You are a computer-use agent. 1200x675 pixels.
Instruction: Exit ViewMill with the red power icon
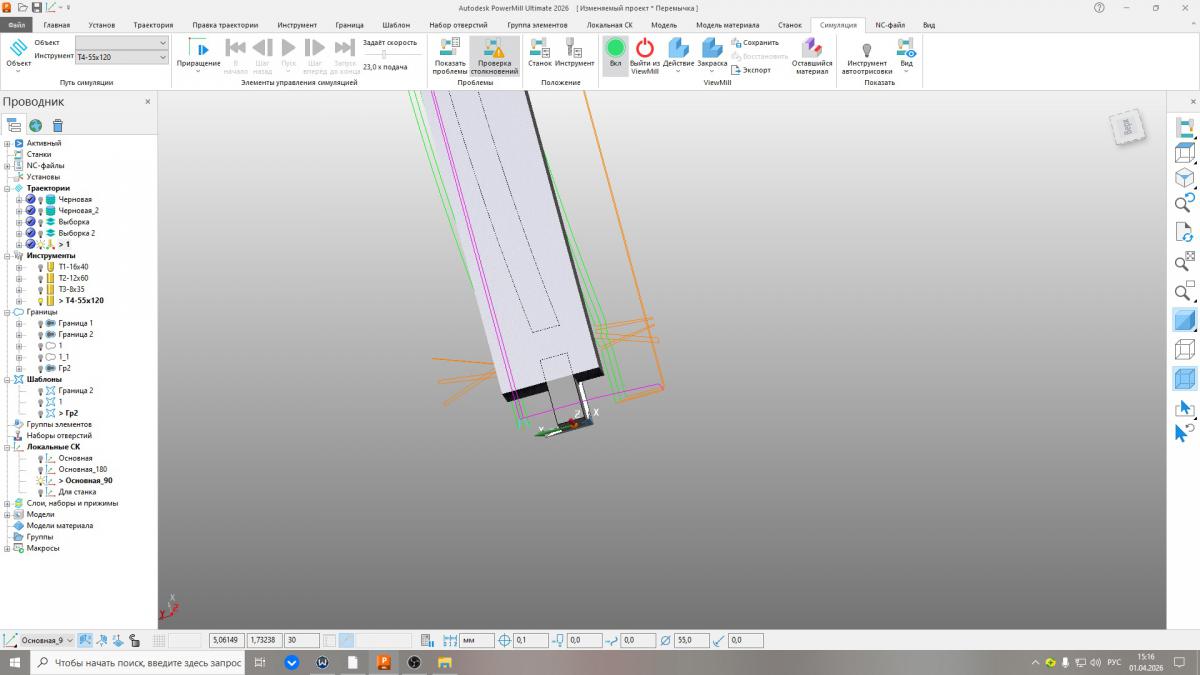(x=645, y=48)
